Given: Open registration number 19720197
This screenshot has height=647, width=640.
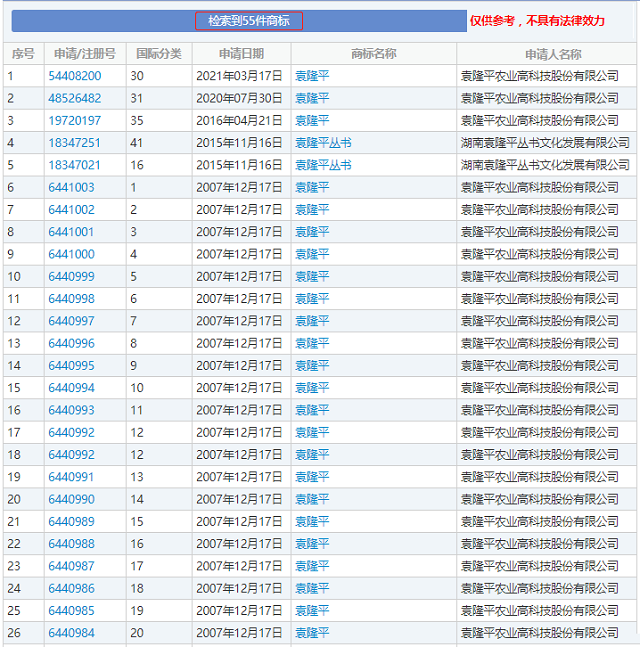Looking at the screenshot, I should click(x=75, y=120).
